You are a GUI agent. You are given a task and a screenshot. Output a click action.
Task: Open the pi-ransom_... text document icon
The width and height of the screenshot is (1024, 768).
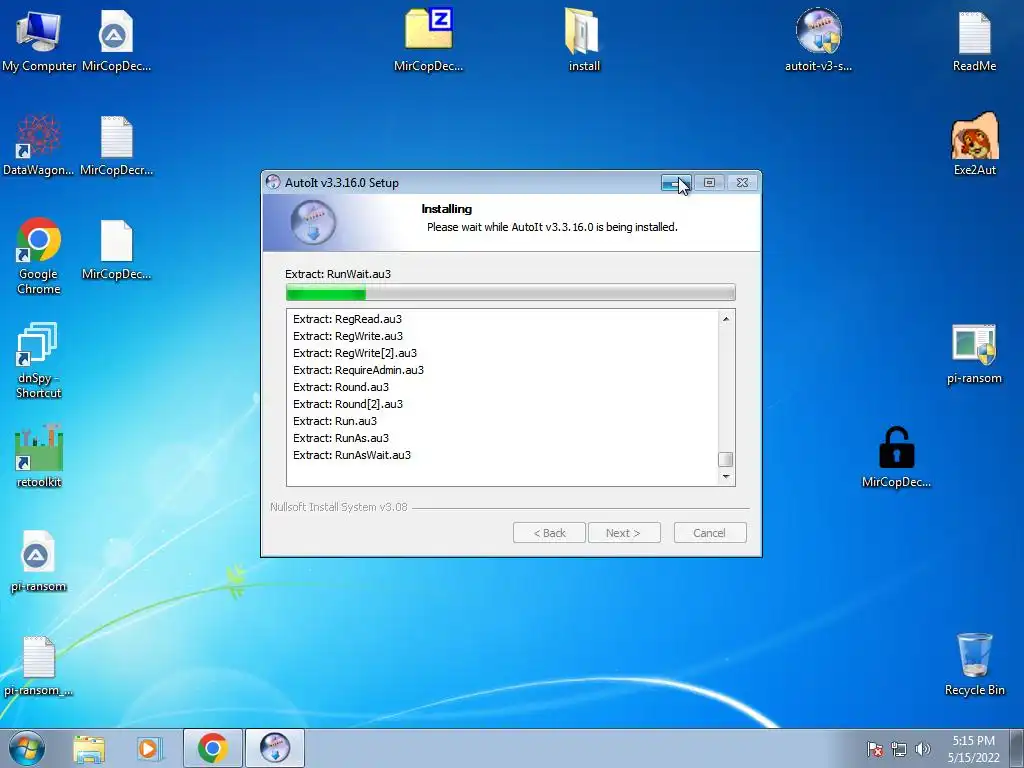[39, 666]
